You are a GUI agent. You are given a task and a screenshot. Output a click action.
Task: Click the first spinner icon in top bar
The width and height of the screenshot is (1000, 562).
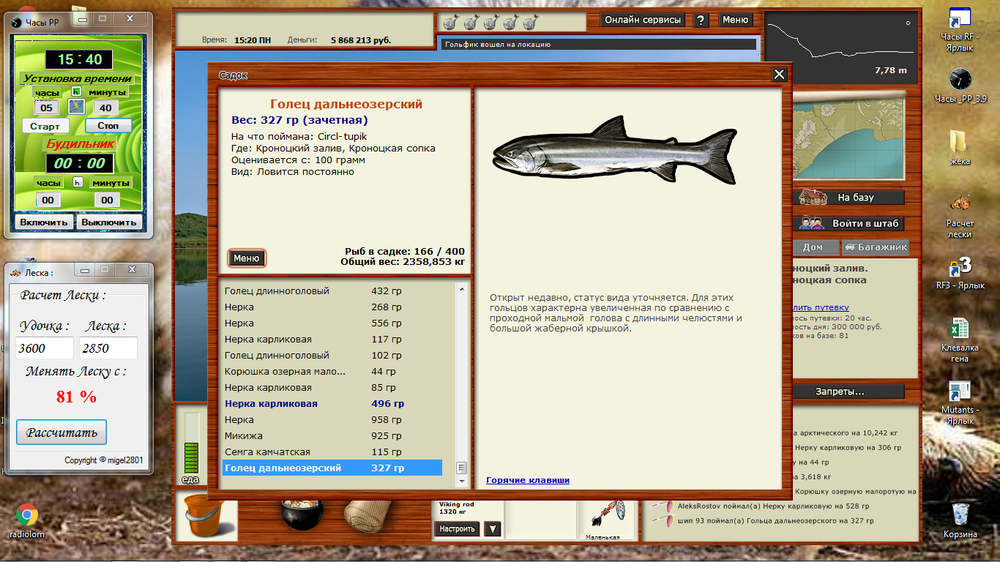click(450, 23)
